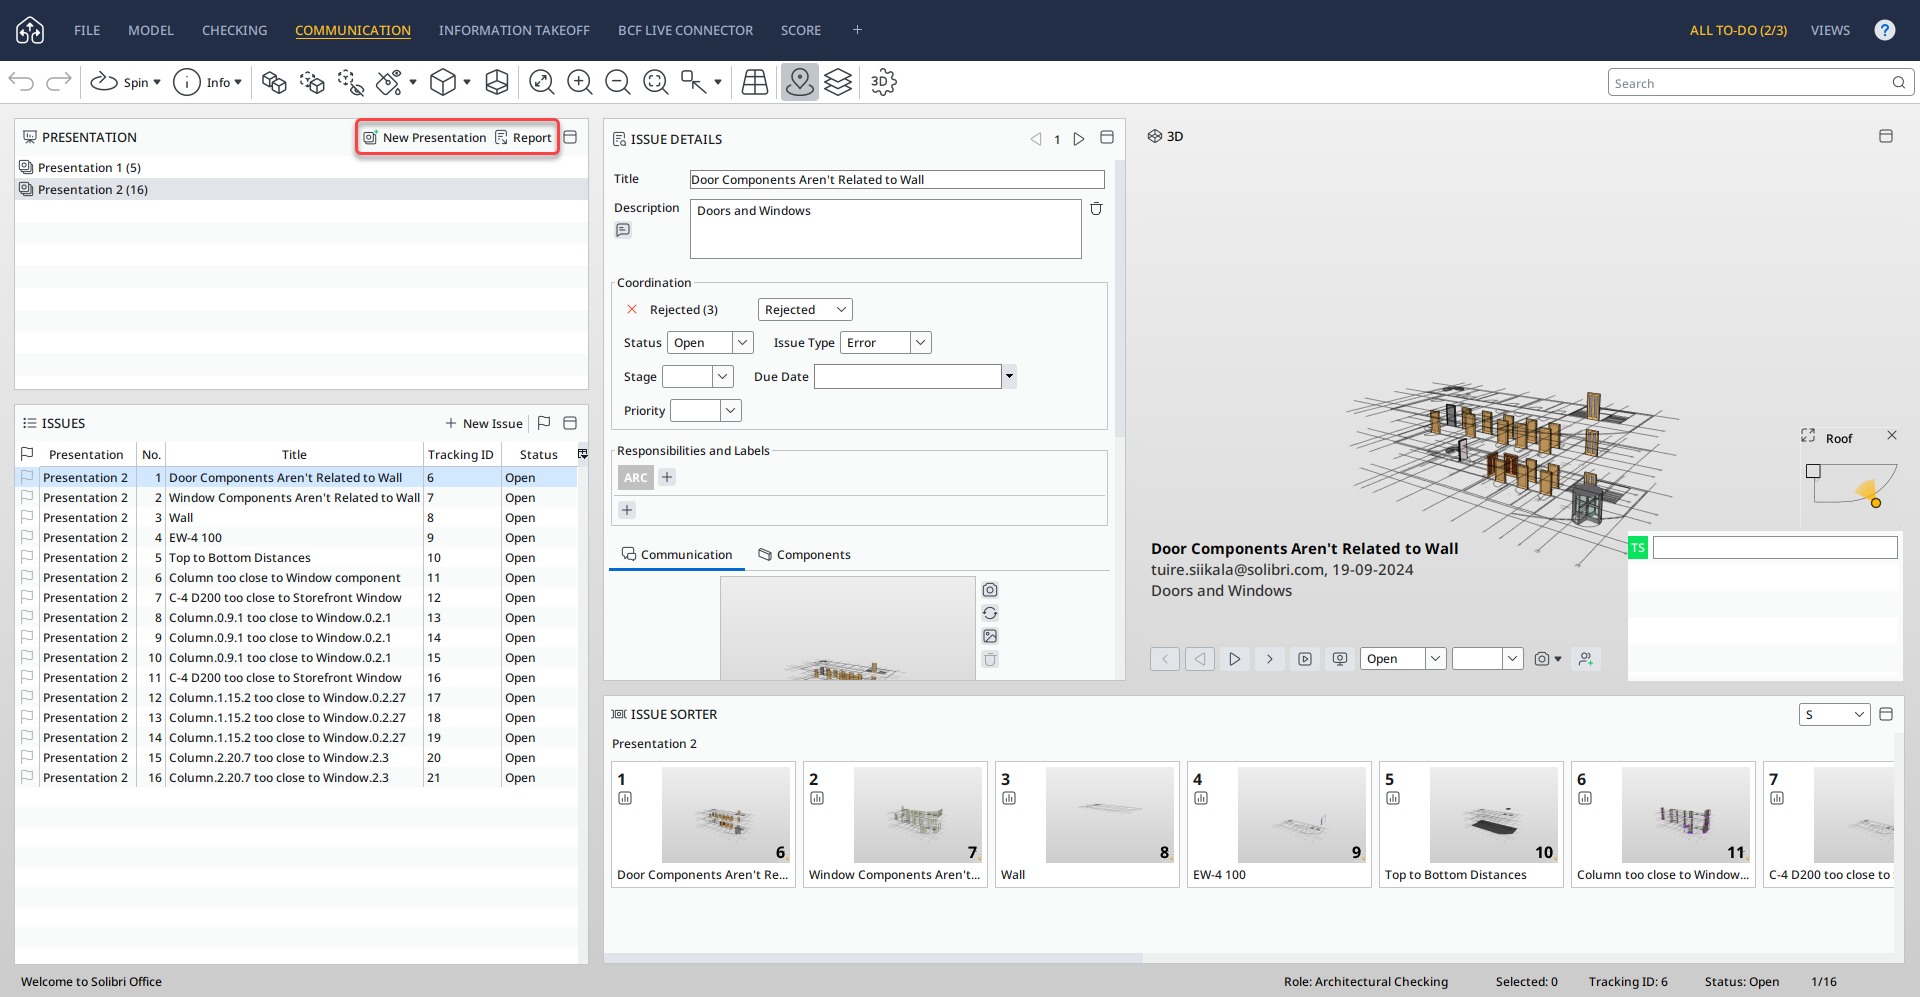Open the Priority dropdown in Coordination
1920x997 pixels.
730,411
